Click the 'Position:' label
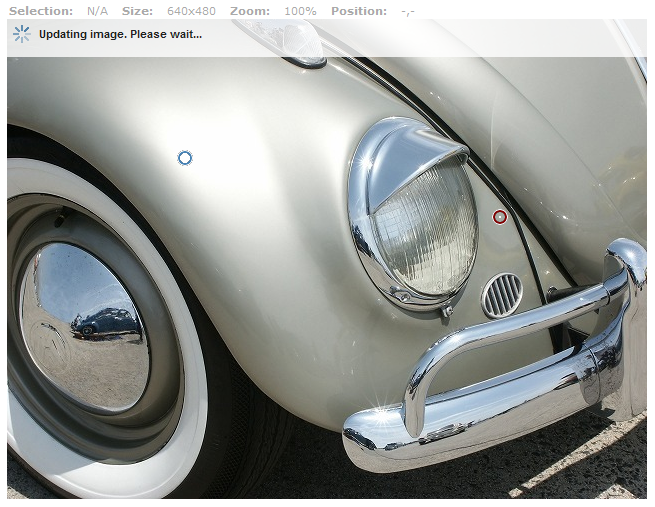The width and height of the screenshot is (655, 507). [359, 11]
